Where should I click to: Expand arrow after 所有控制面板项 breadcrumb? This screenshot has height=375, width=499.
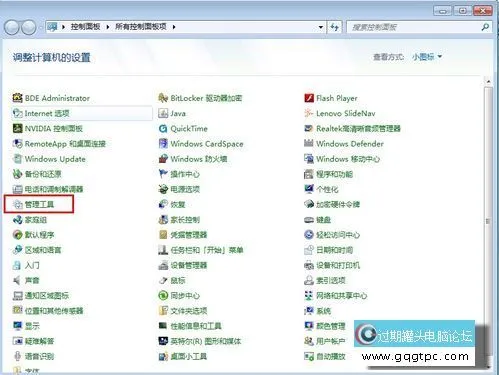coord(174,27)
